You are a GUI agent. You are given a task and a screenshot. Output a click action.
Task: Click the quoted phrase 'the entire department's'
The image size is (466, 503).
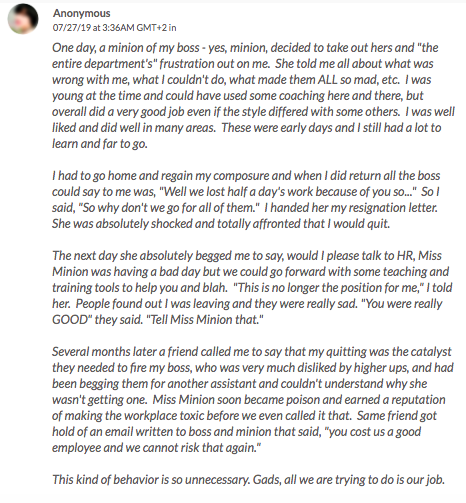(245, 56)
